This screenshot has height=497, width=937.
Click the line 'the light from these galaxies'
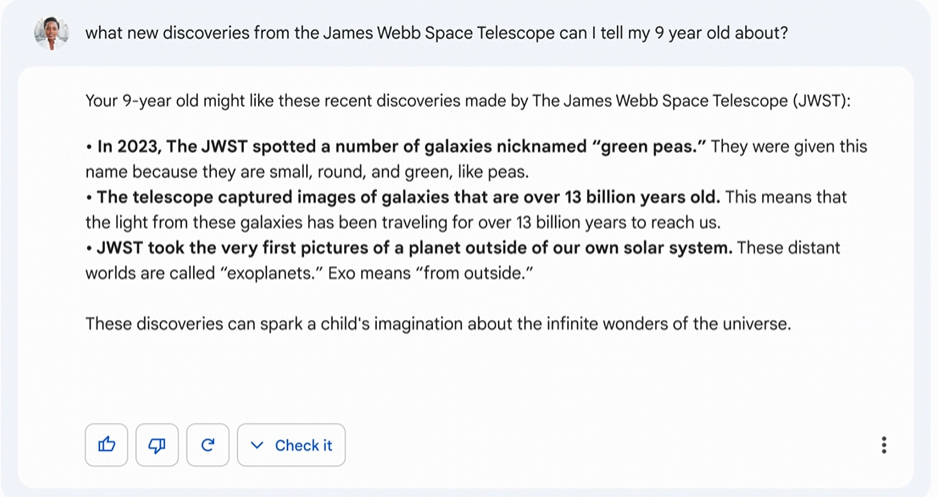[x=403, y=223]
